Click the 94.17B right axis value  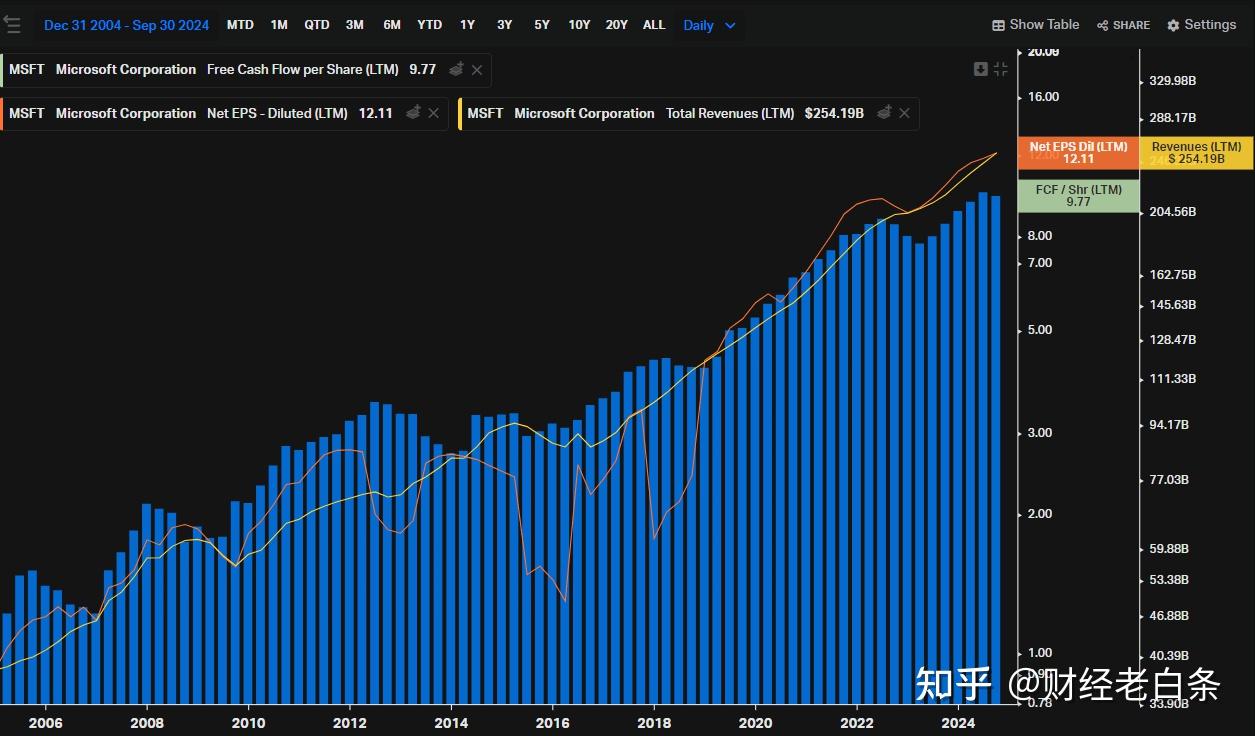pyautogui.click(x=1170, y=425)
